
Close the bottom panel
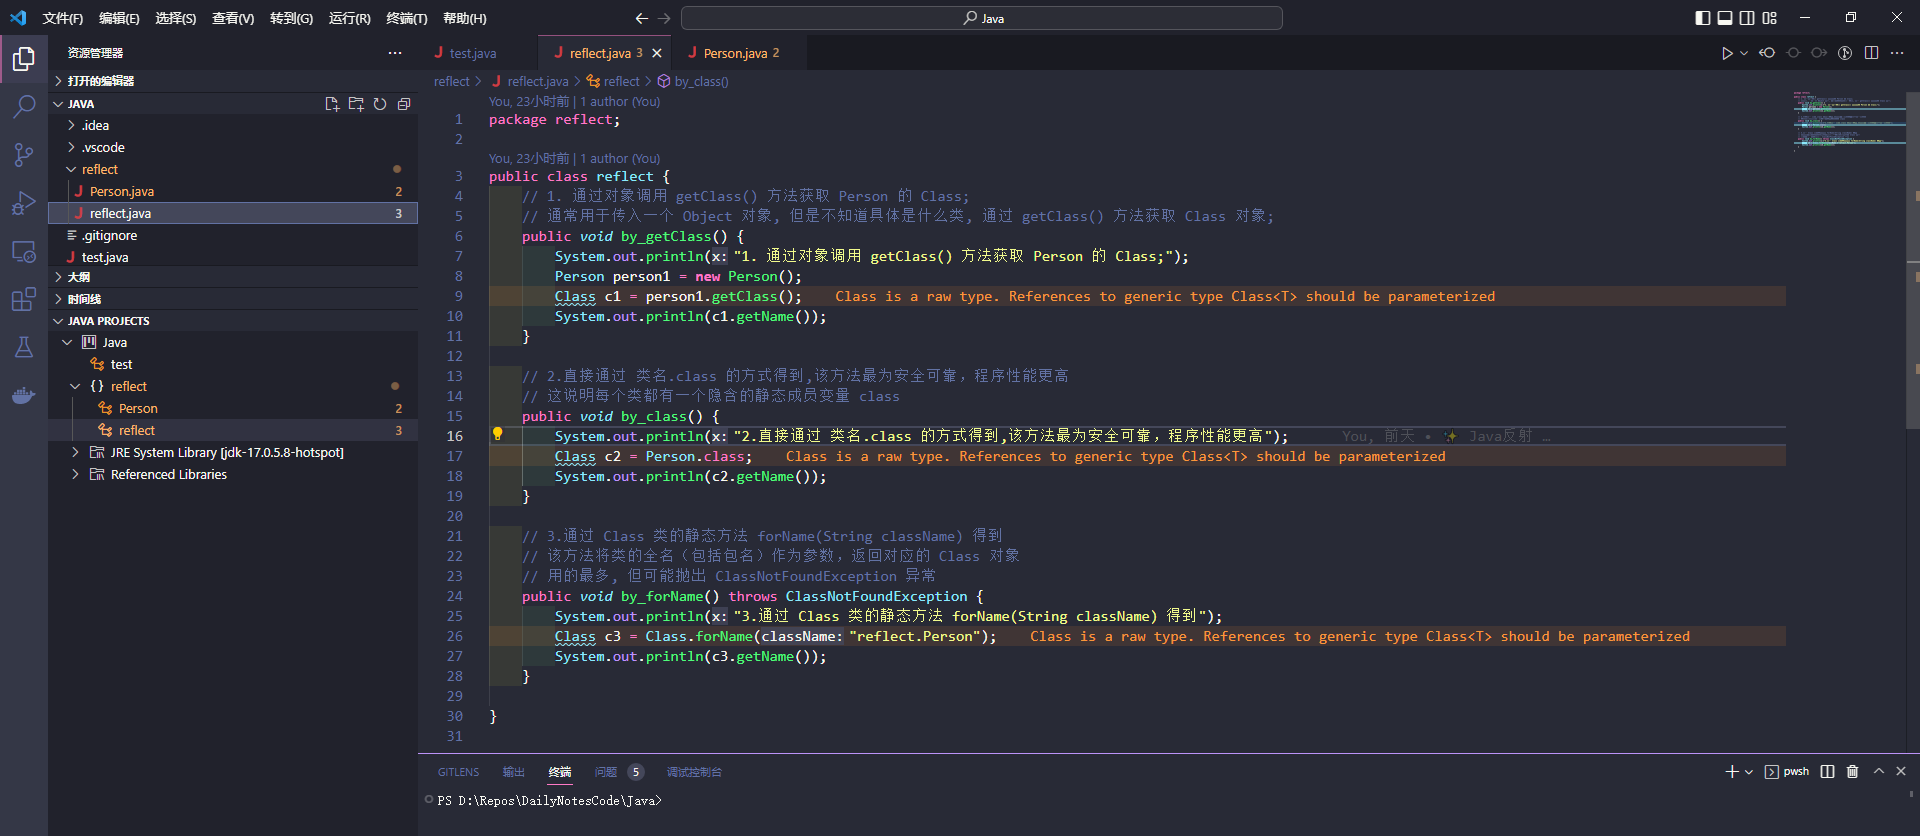[1901, 771]
